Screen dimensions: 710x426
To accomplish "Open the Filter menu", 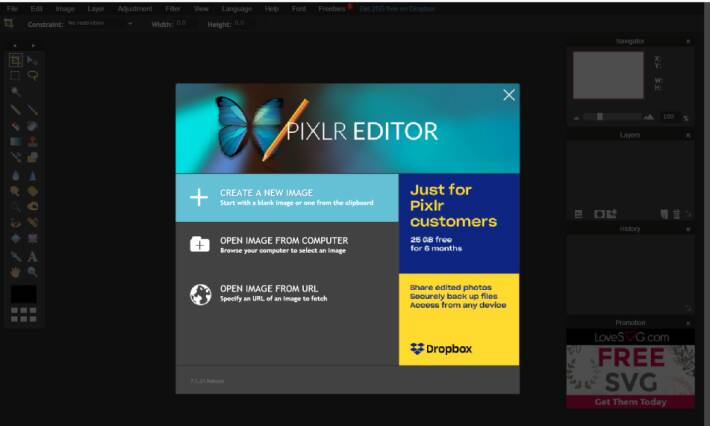I will 173,9.
